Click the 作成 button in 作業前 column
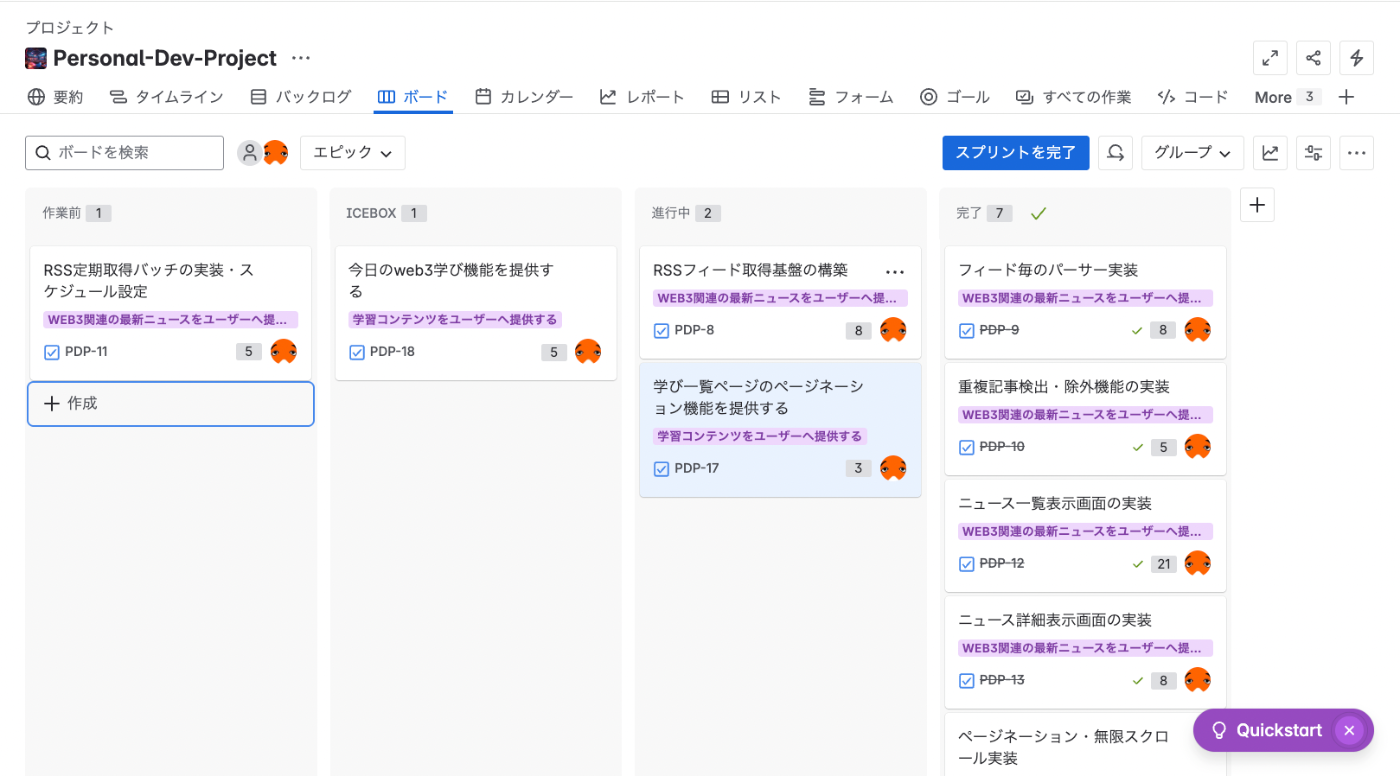The width and height of the screenshot is (1400, 776). (170, 404)
